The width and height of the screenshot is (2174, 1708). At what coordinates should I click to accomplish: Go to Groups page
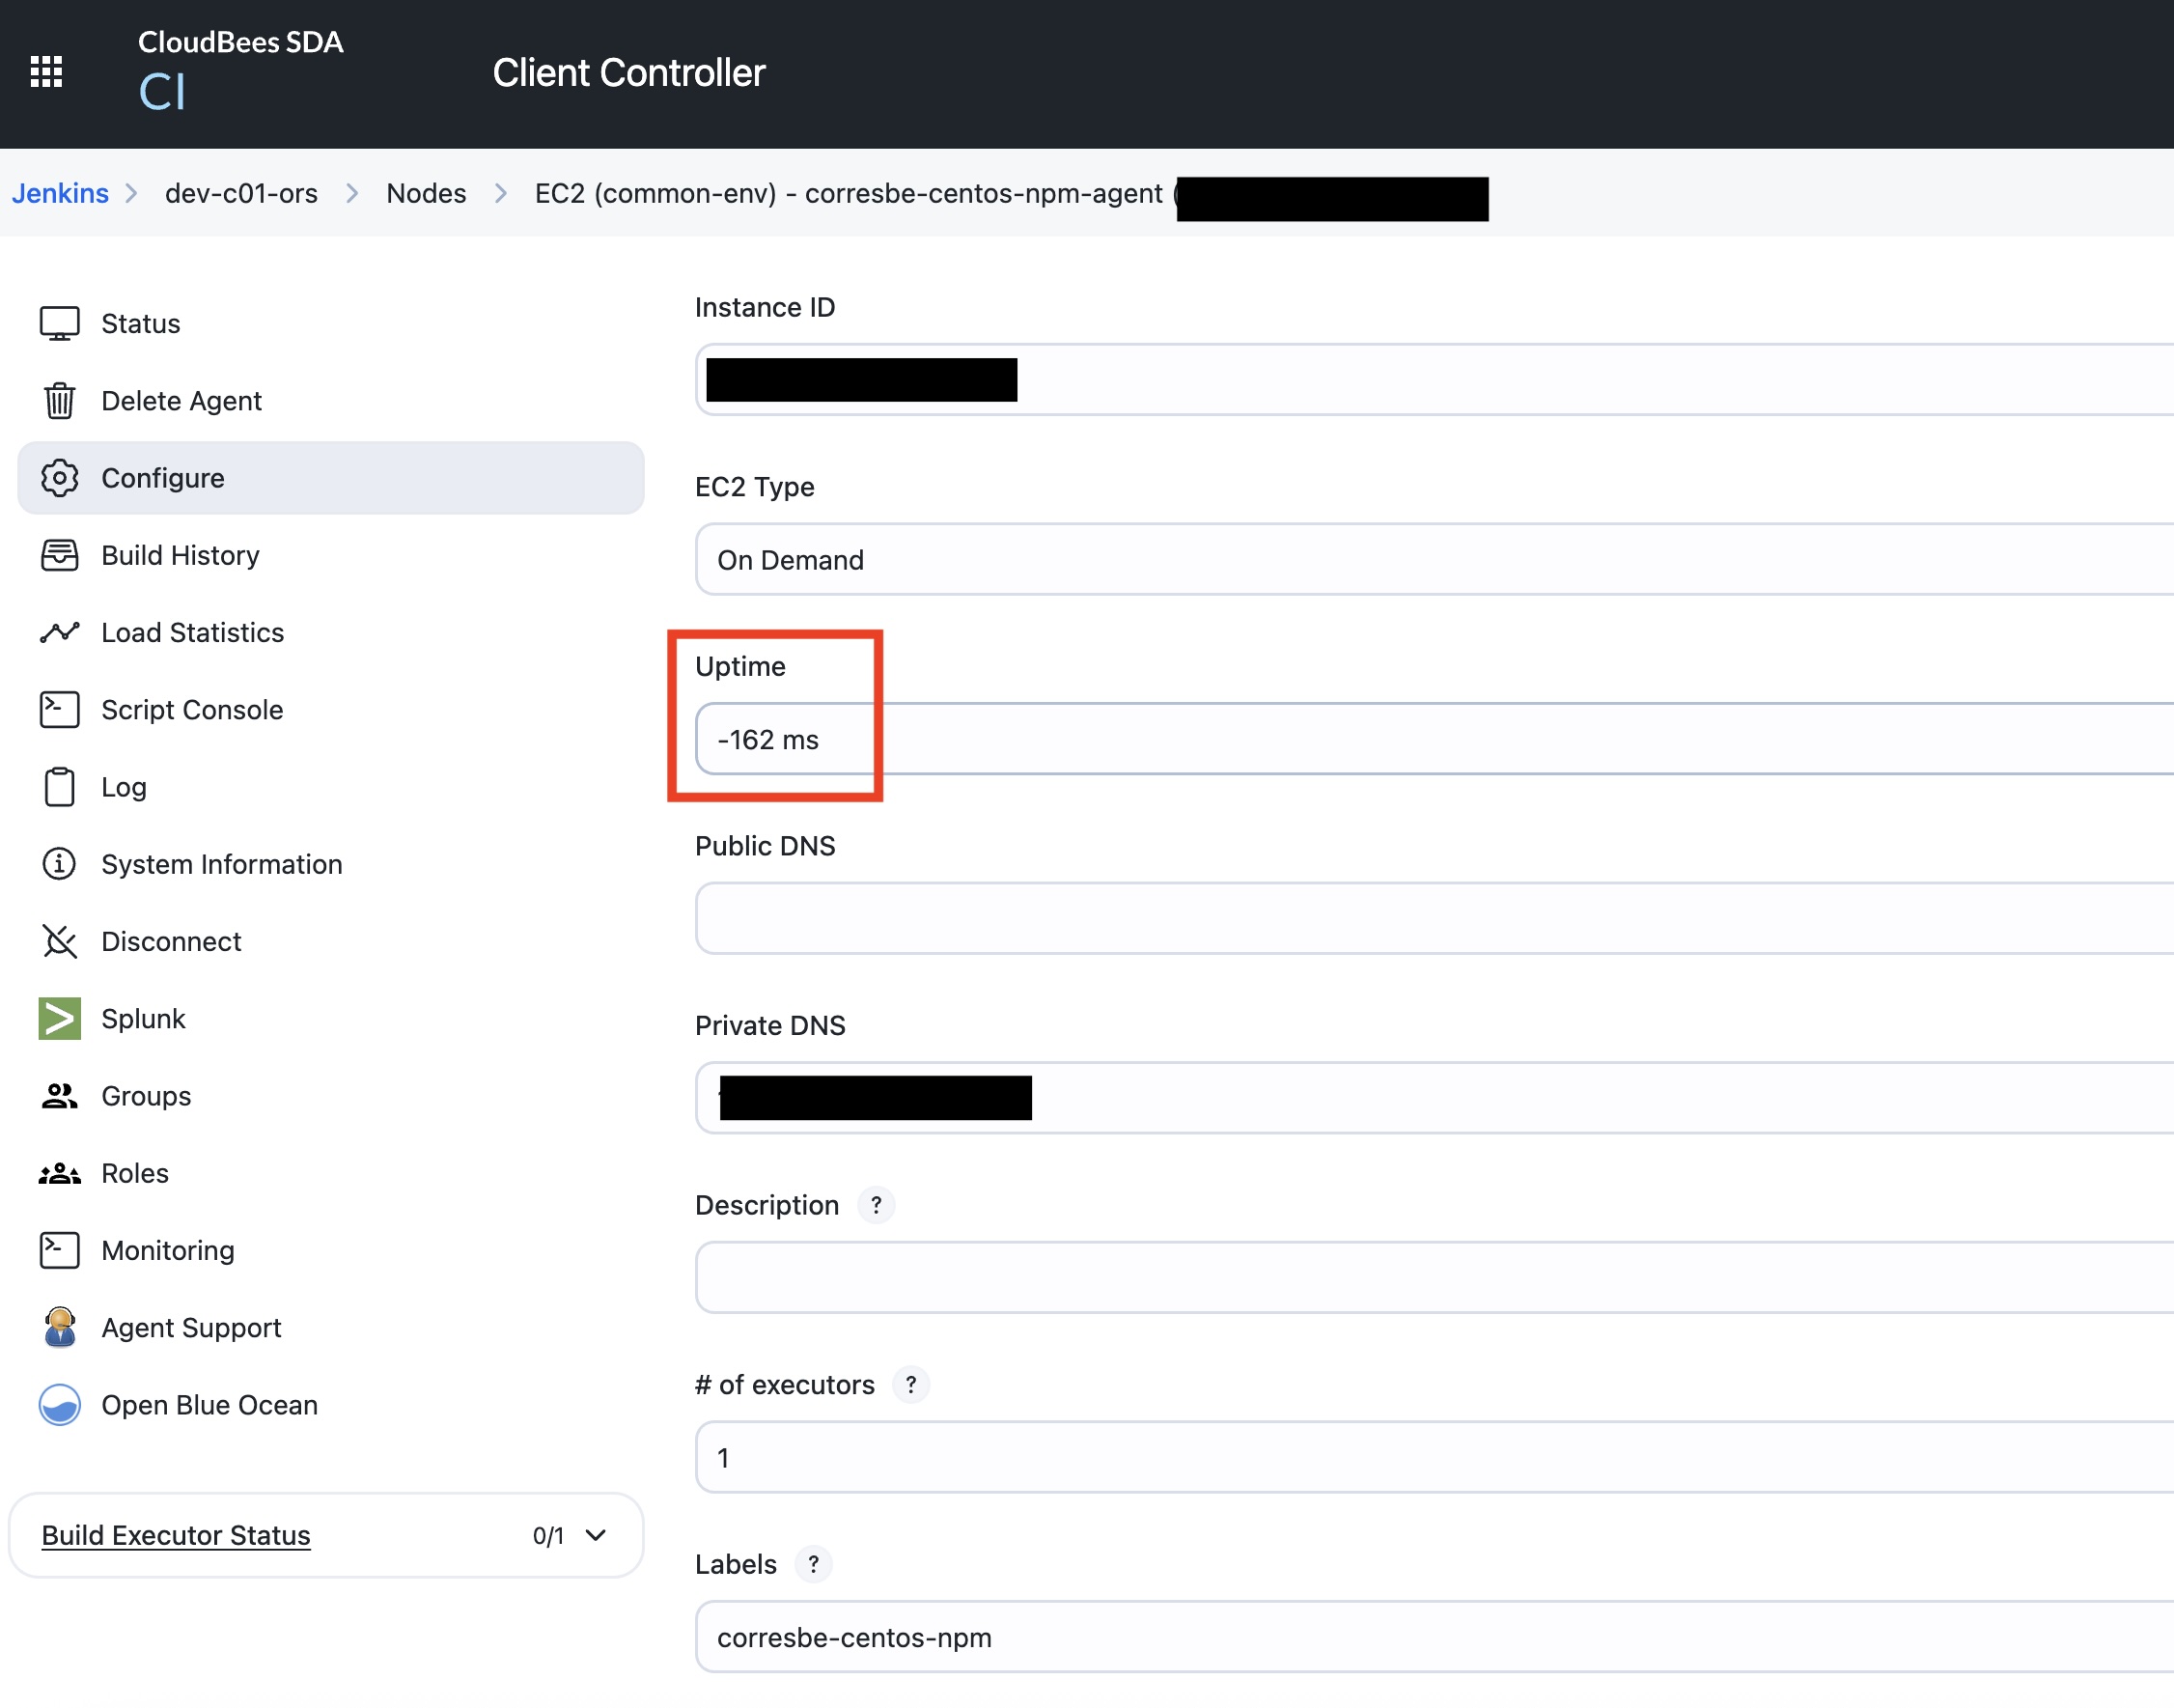point(330,1096)
